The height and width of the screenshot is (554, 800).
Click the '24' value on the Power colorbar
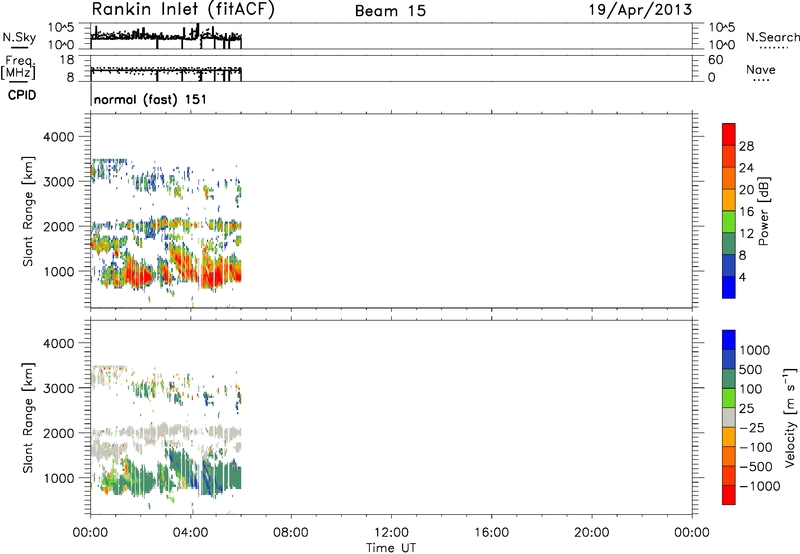(x=746, y=168)
